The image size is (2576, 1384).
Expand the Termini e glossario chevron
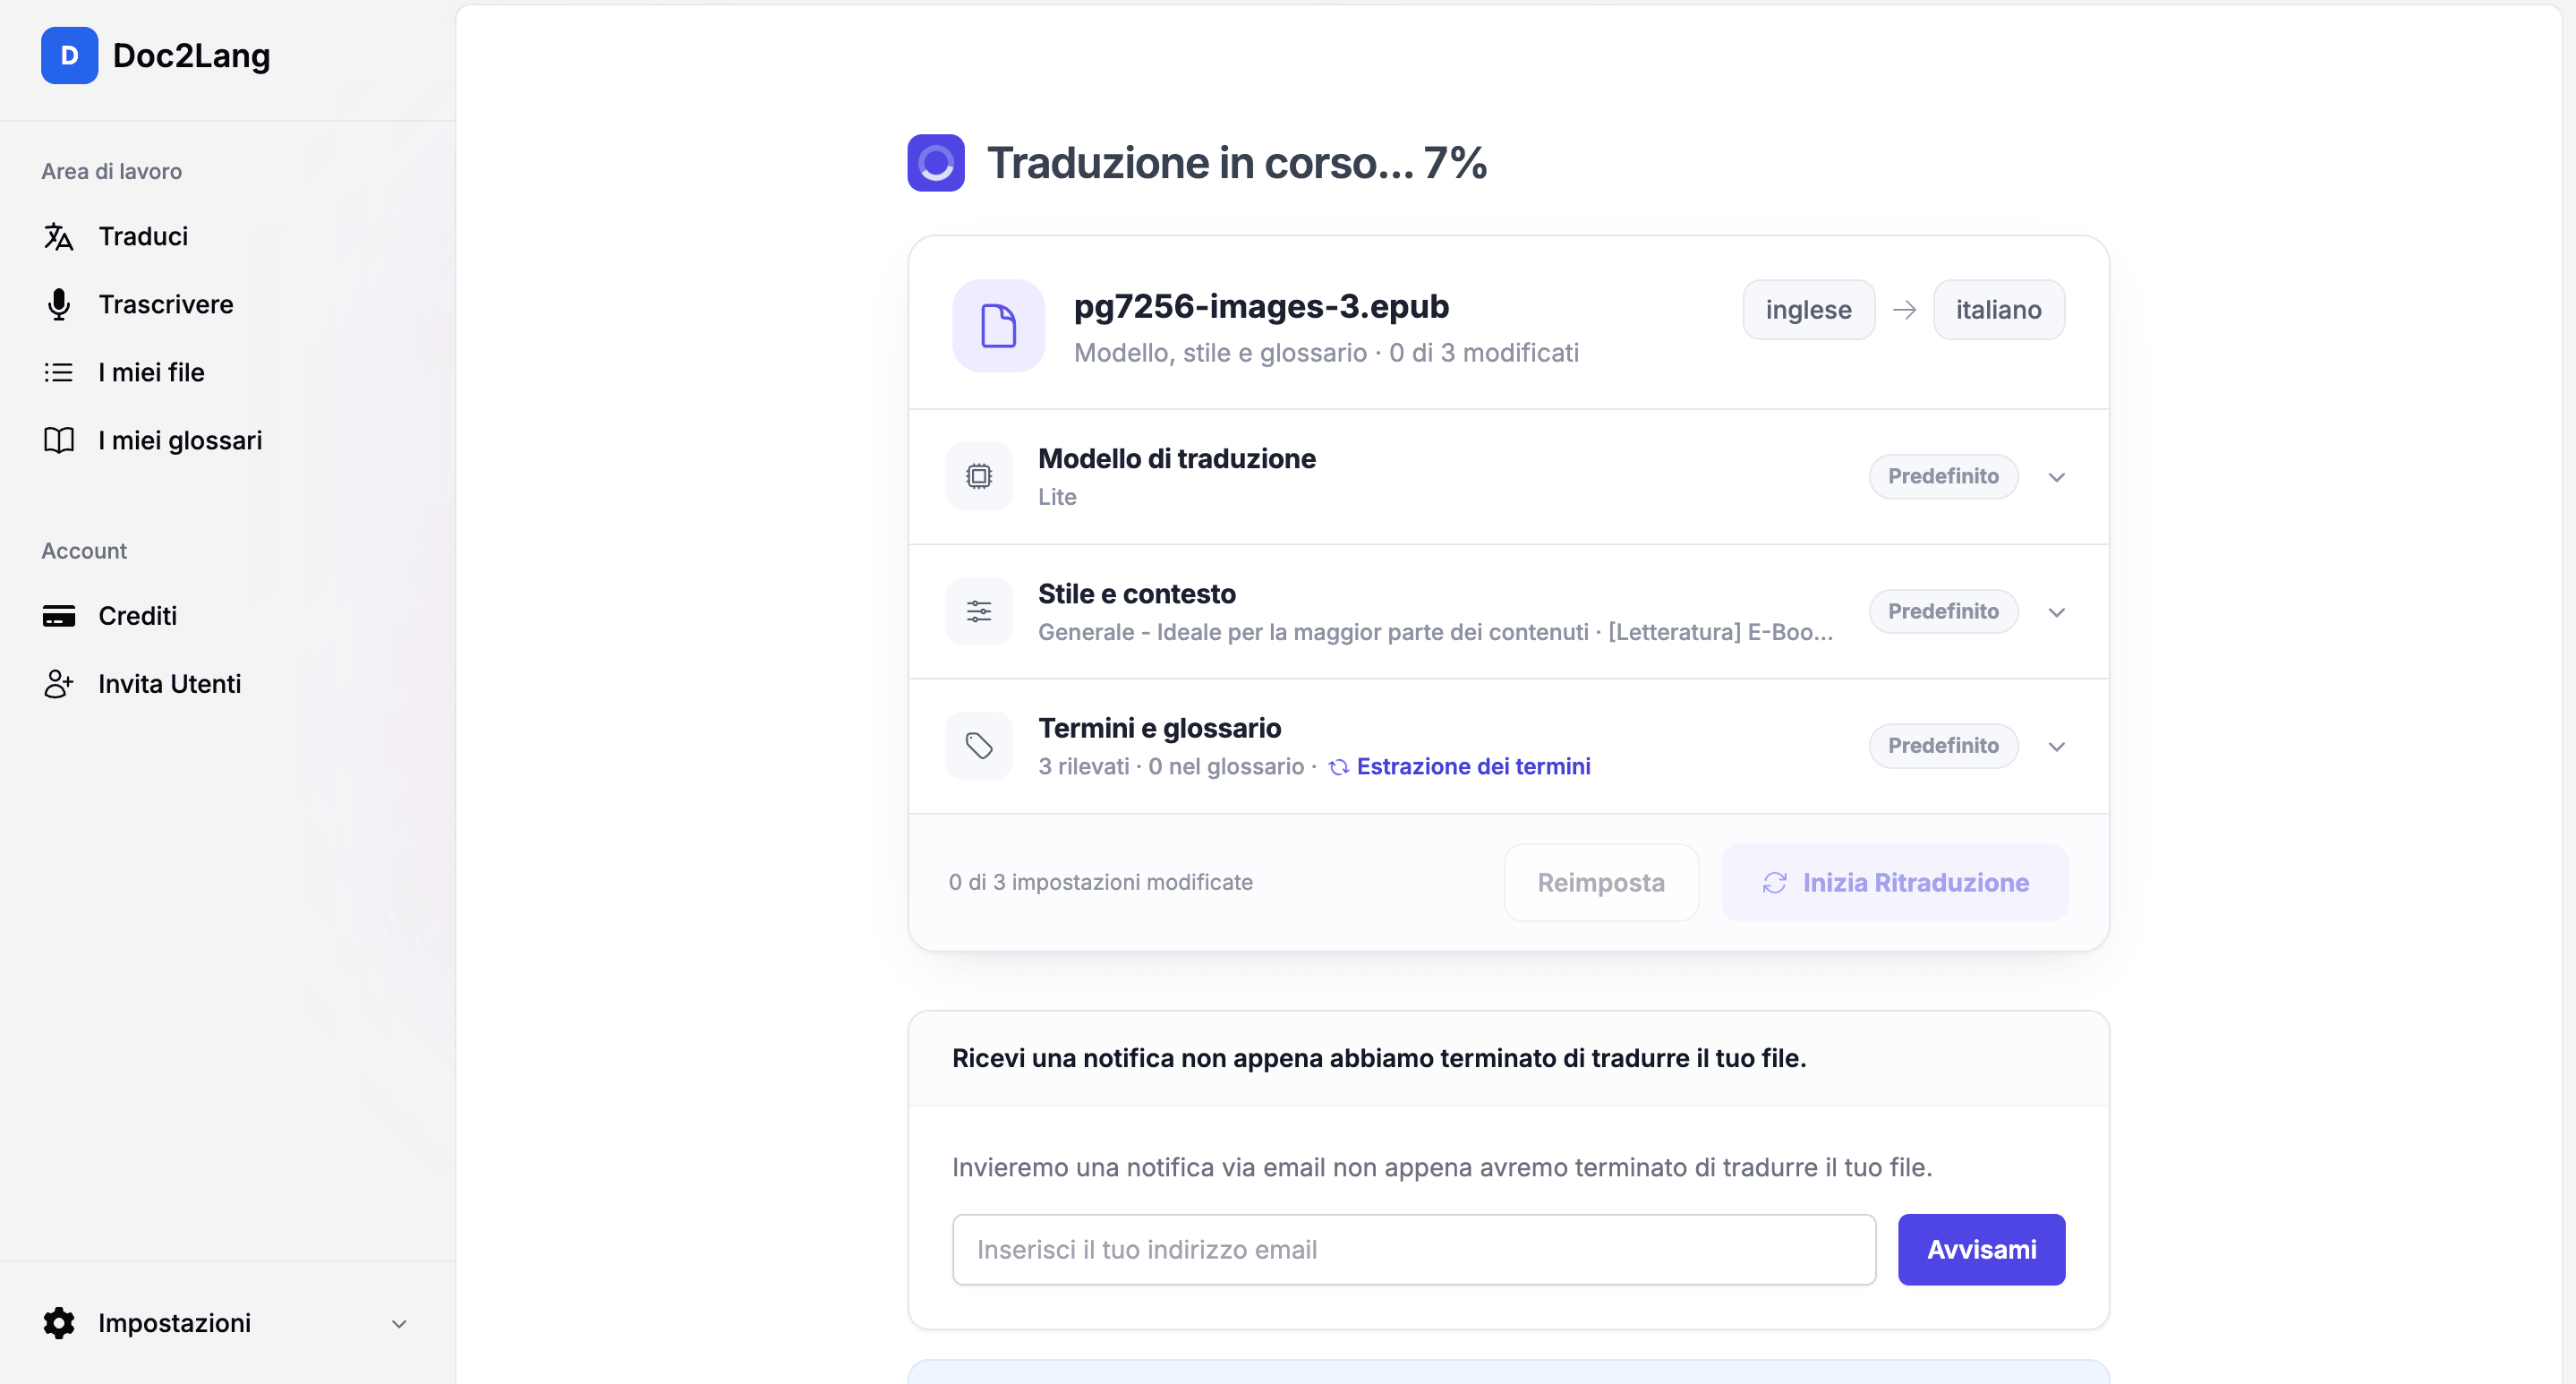click(2056, 747)
